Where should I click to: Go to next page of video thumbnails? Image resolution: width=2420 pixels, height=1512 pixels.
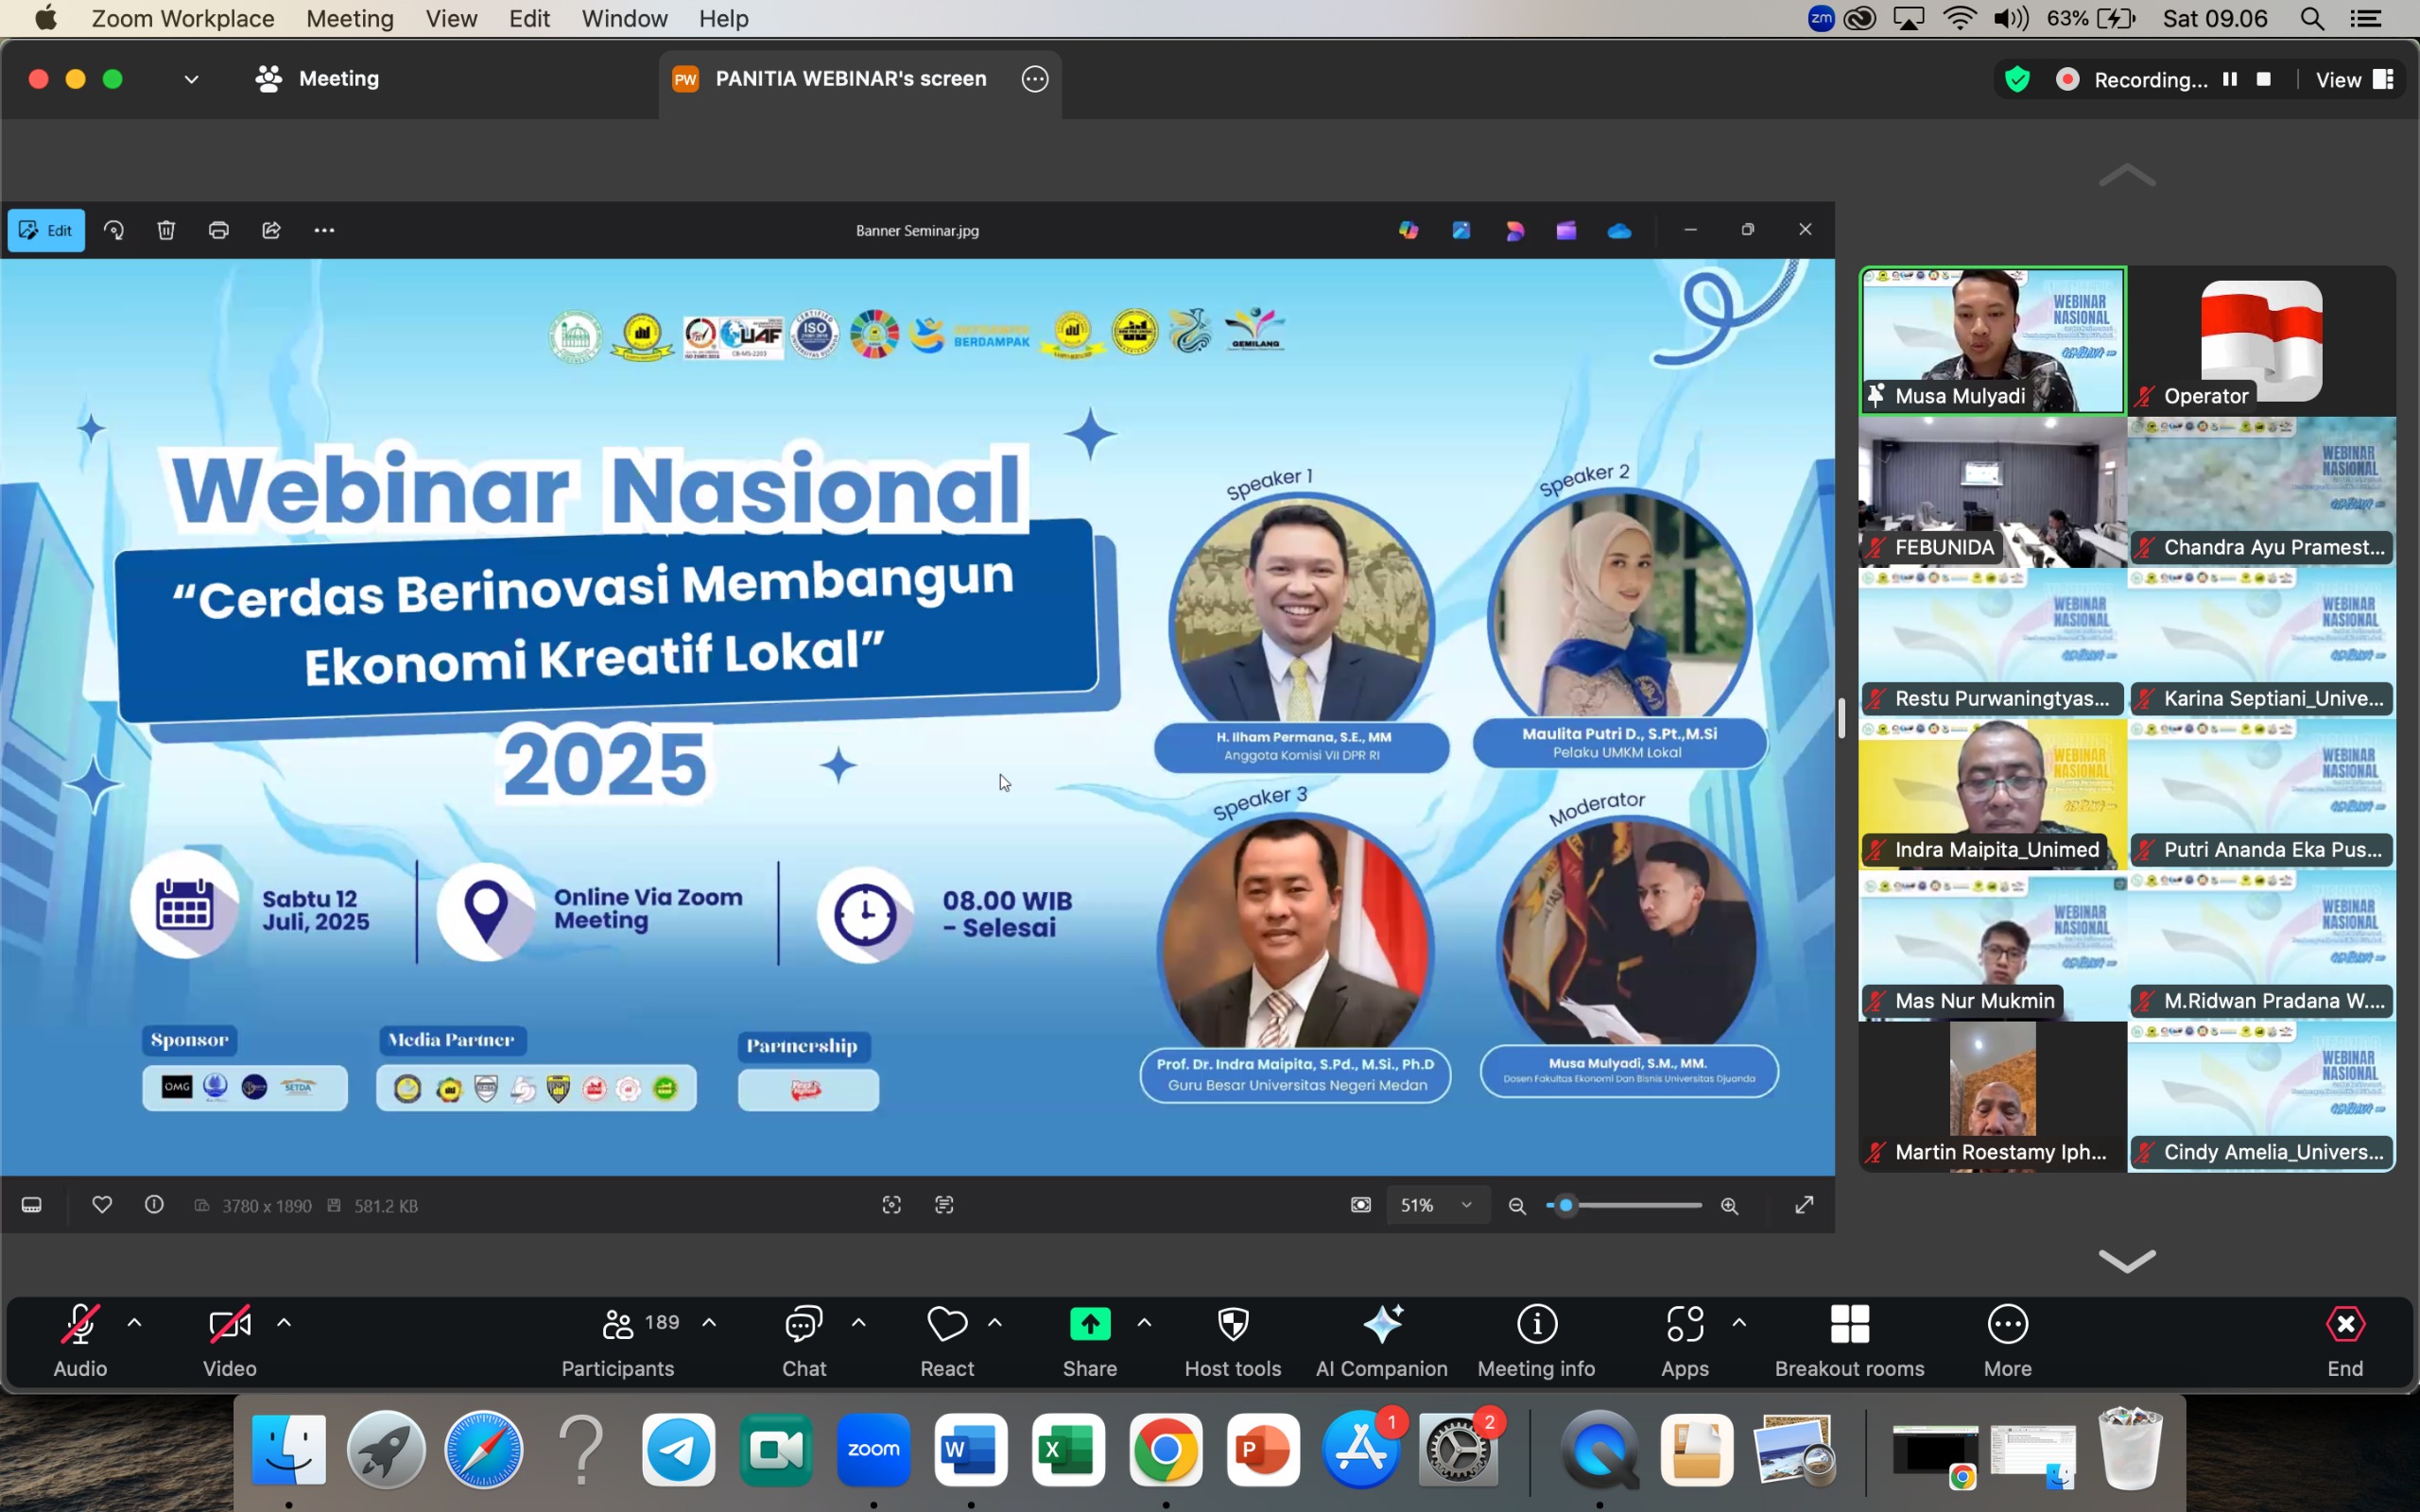click(x=2127, y=1261)
